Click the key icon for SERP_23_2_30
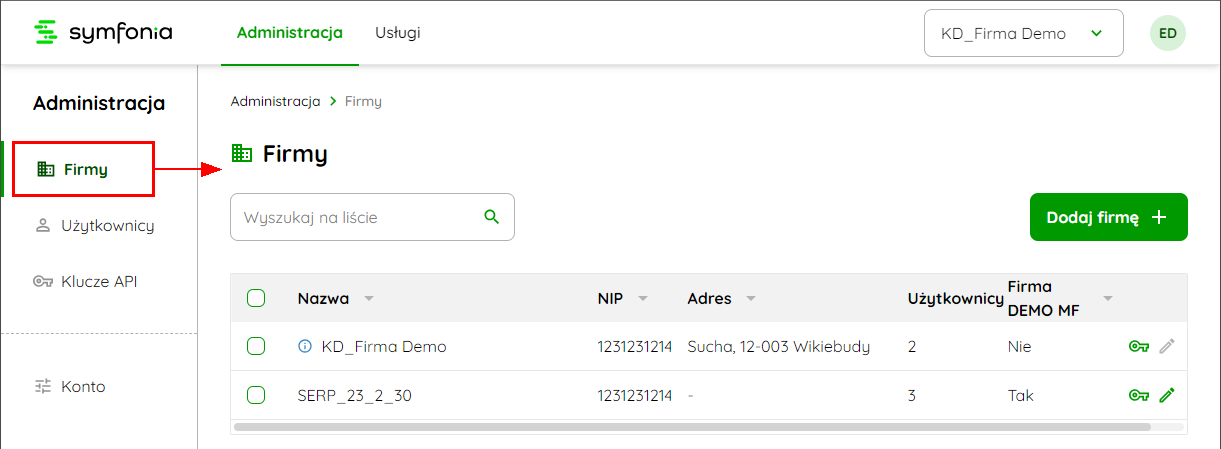This screenshot has width=1221, height=449. point(1138,396)
